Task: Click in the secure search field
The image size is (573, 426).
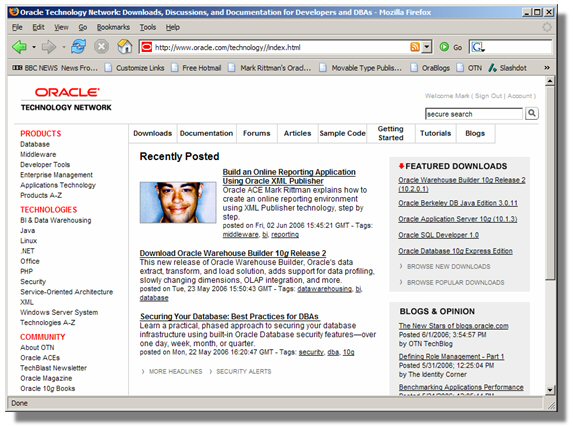Action: point(474,114)
